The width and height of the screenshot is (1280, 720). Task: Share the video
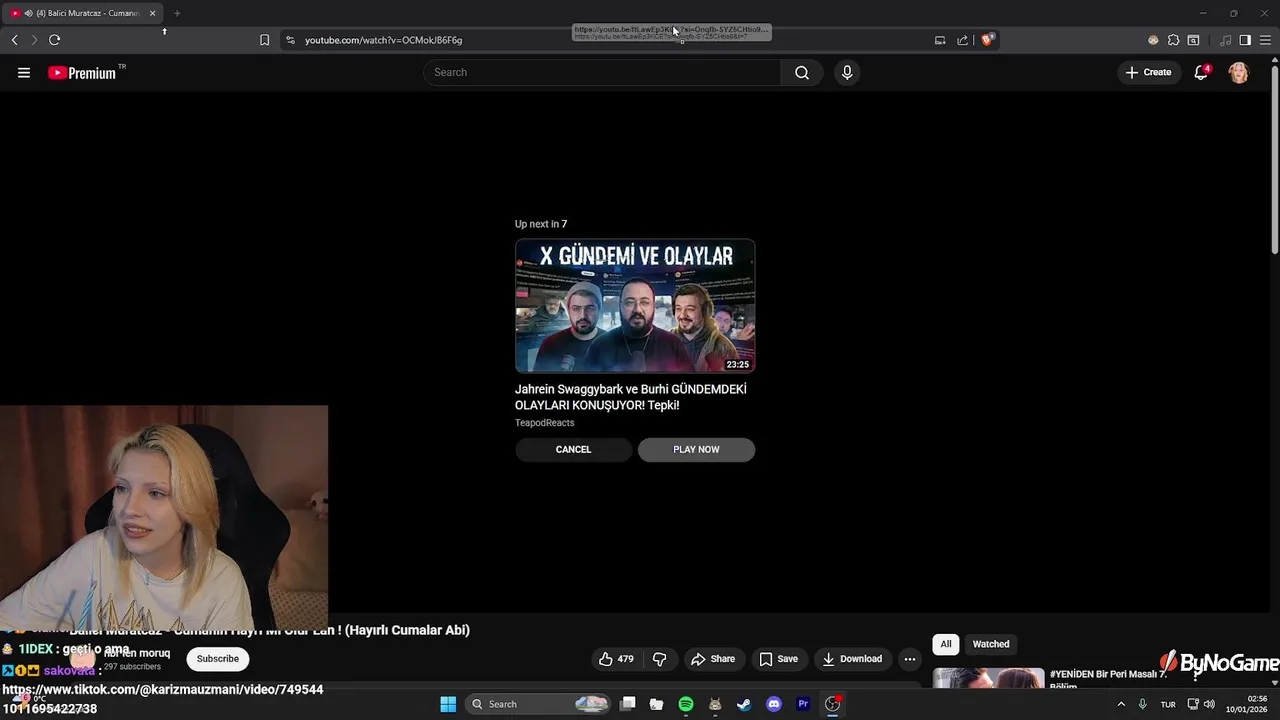(x=713, y=659)
